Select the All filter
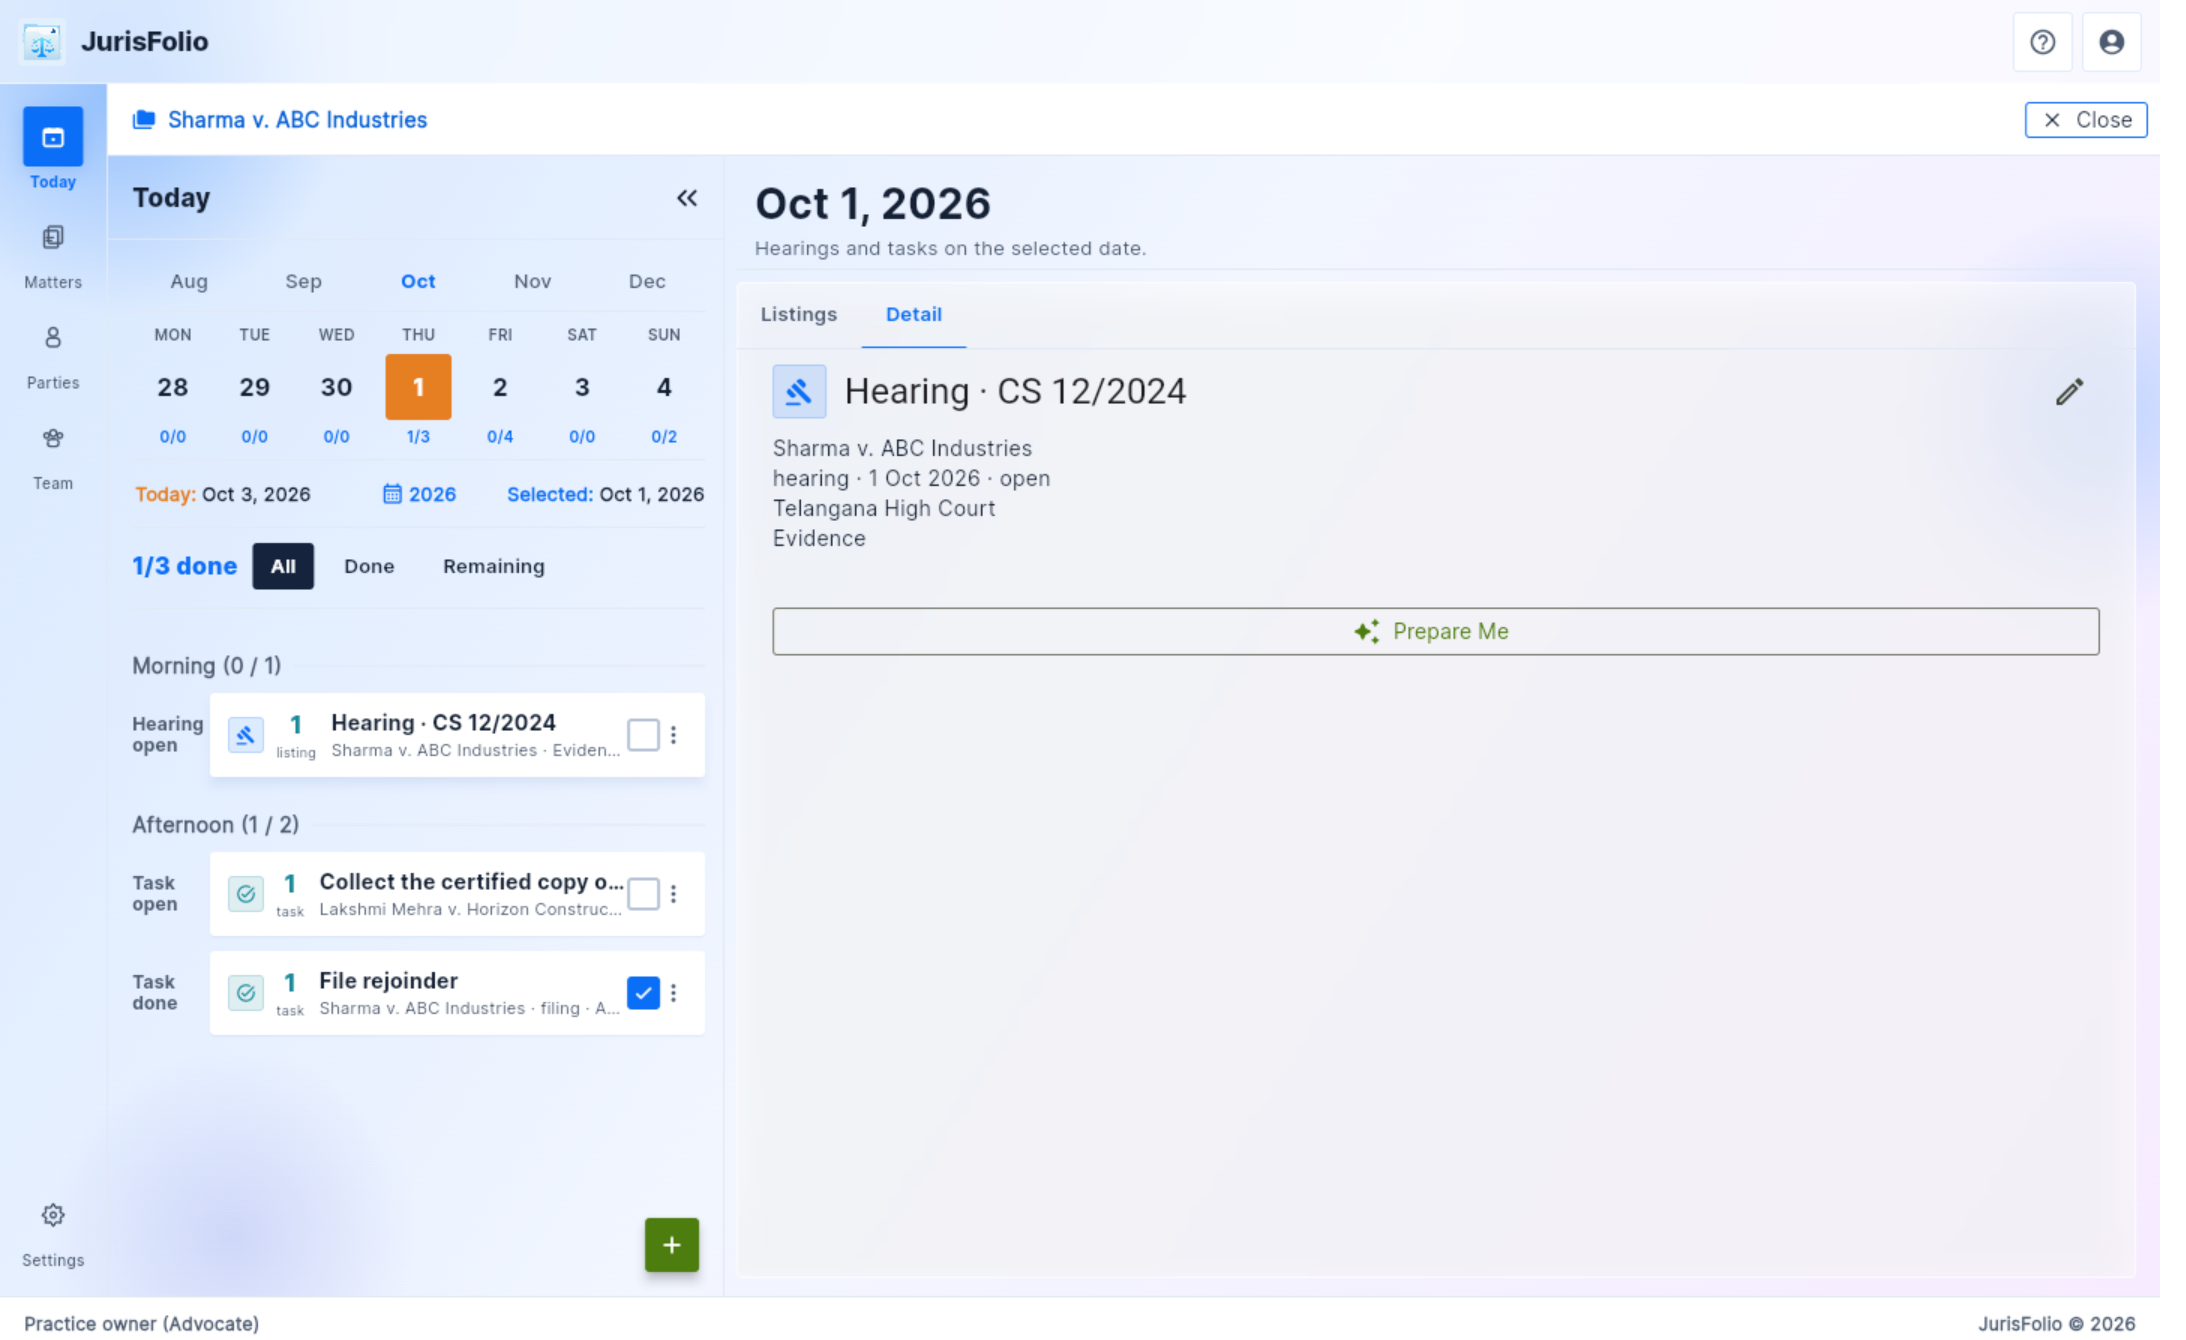The image size is (2186, 1340). pos(283,566)
